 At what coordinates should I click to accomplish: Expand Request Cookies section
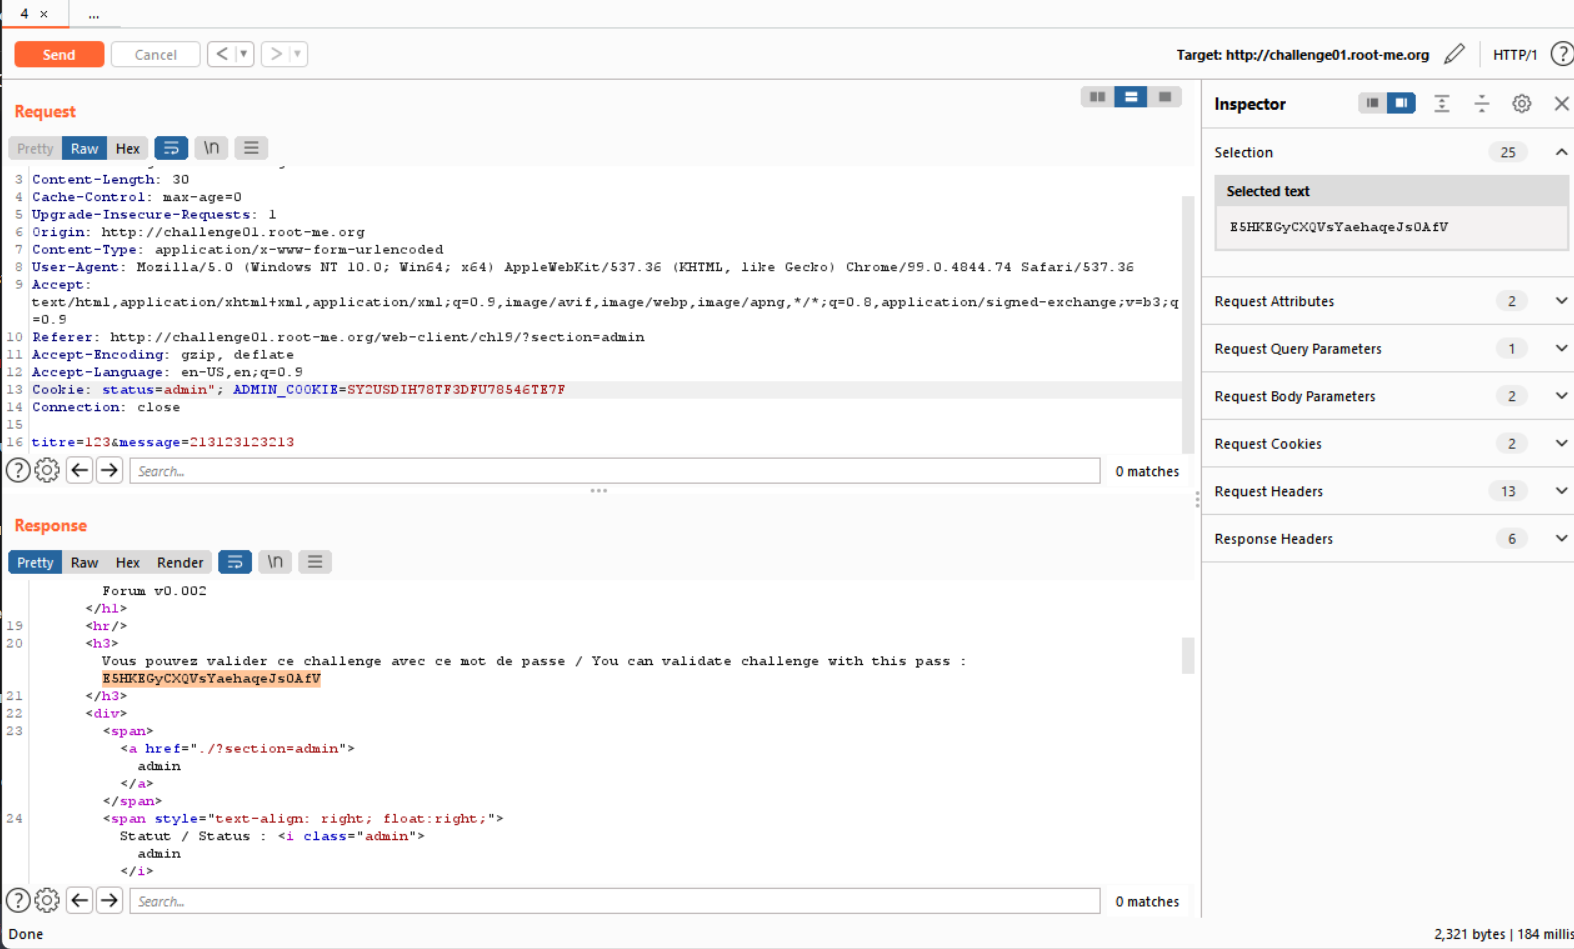click(1561, 443)
